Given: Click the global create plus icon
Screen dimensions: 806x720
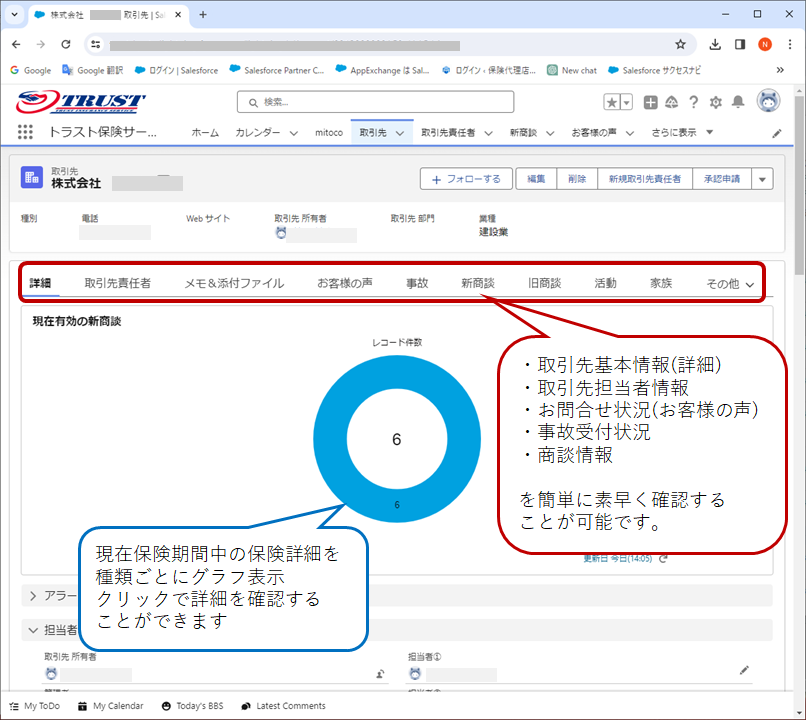Looking at the screenshot, I should click(651, 102).
